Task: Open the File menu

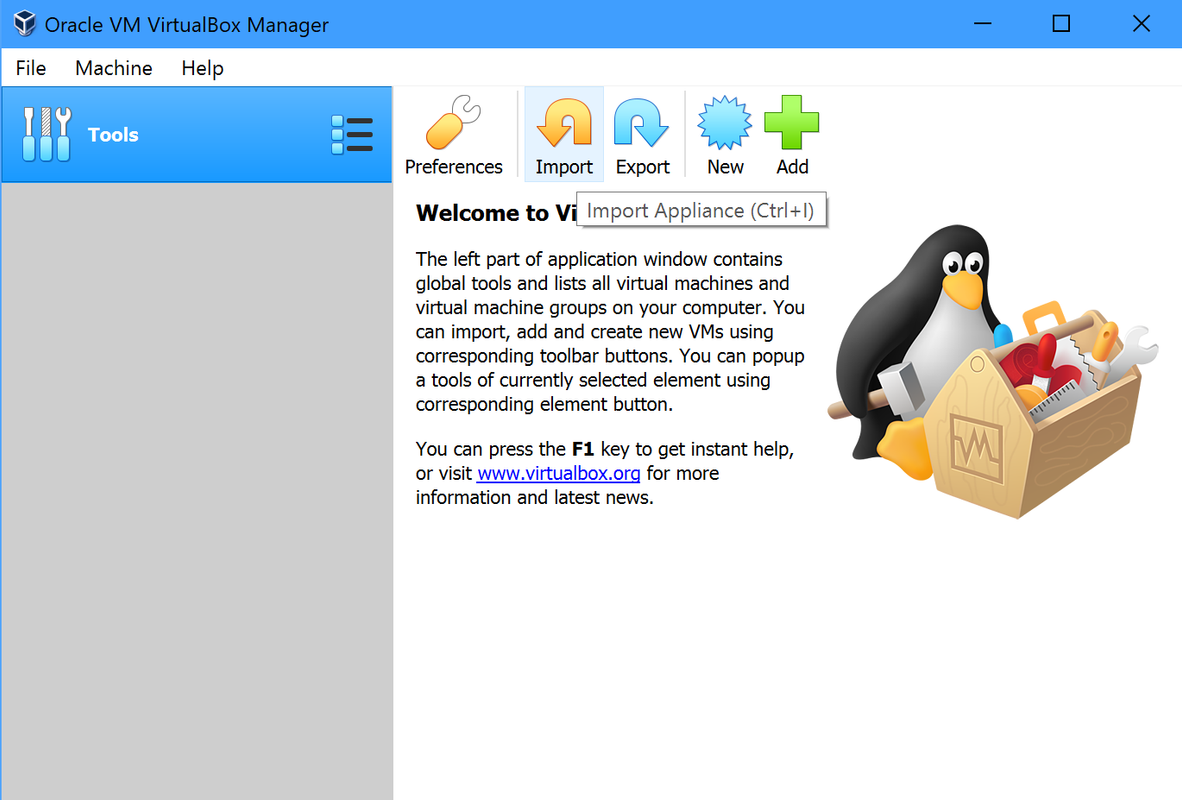Action: point(31,68)
